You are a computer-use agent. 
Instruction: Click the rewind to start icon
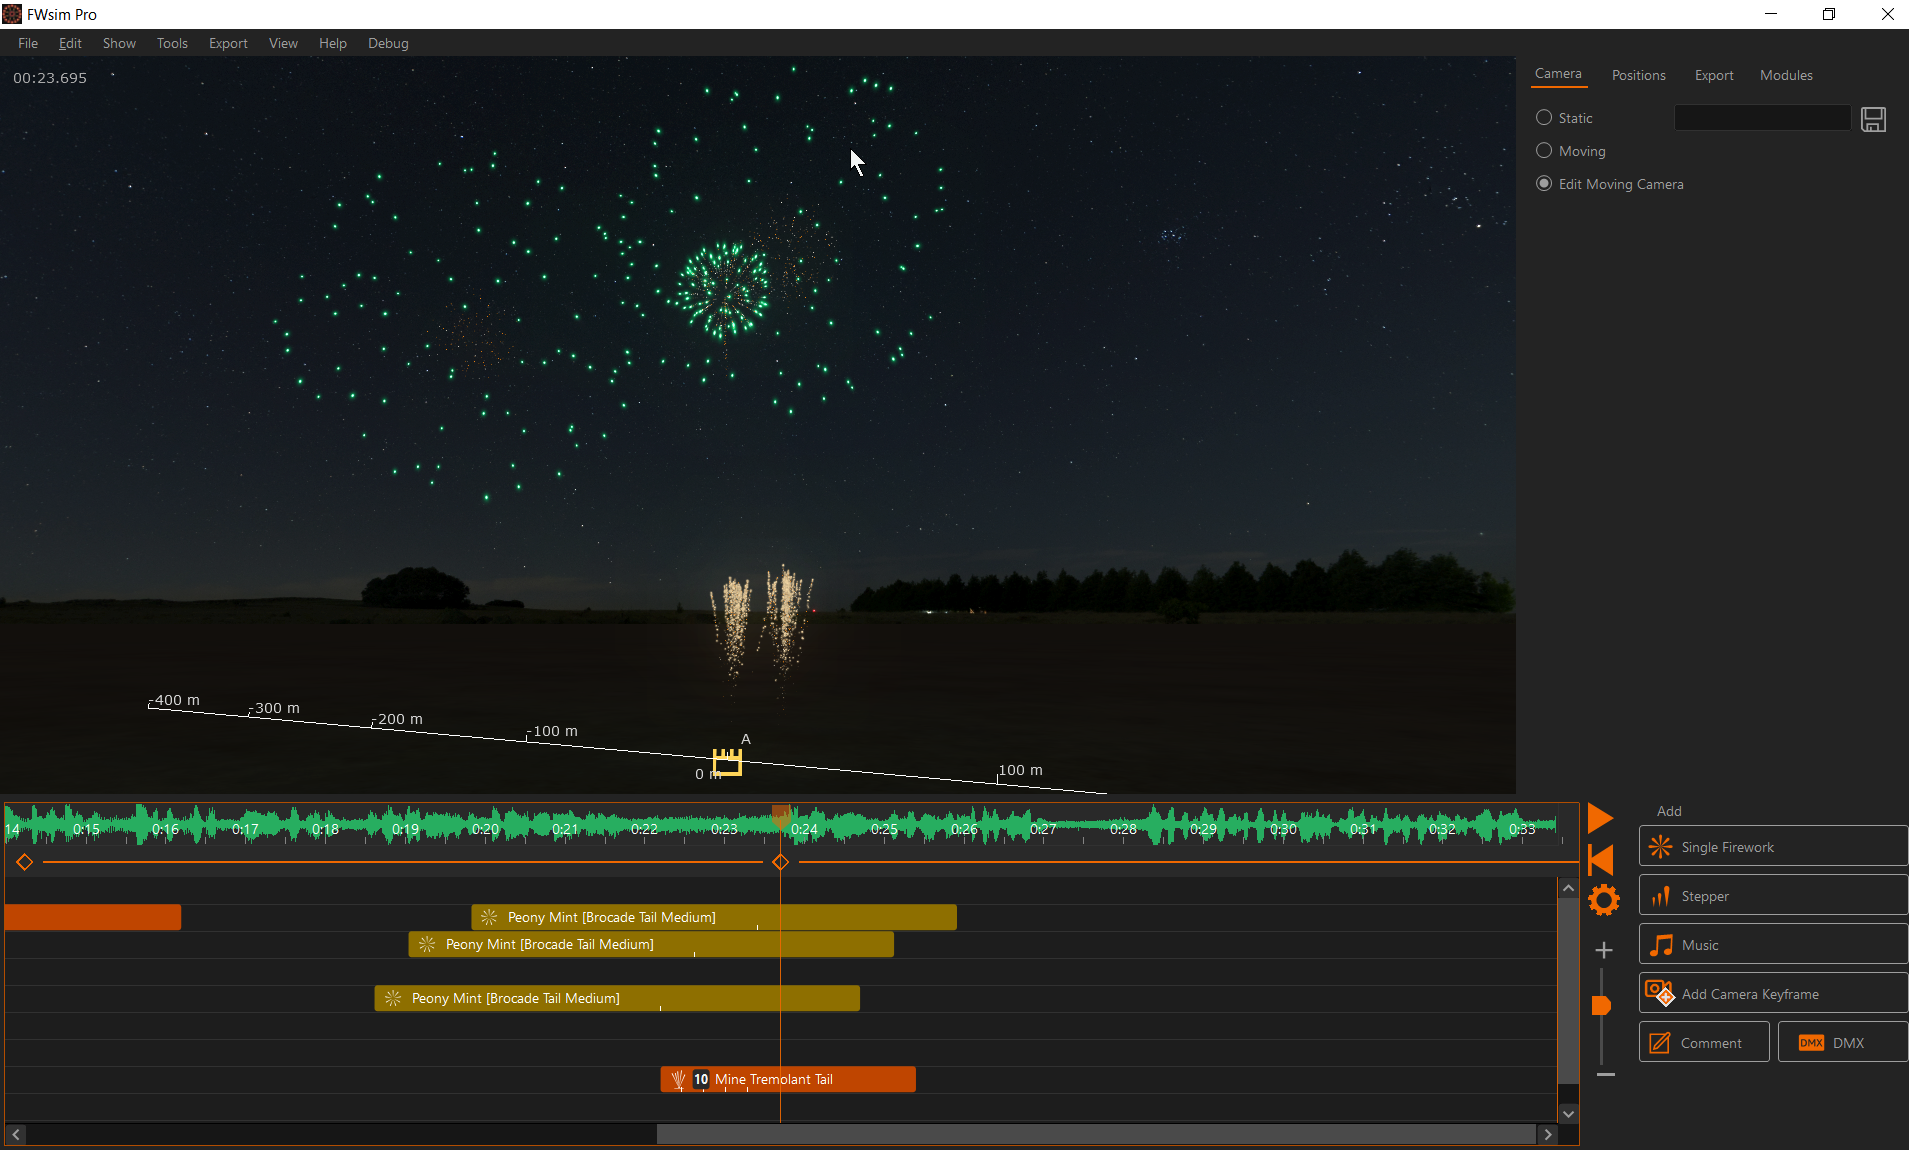point(1601,860)
